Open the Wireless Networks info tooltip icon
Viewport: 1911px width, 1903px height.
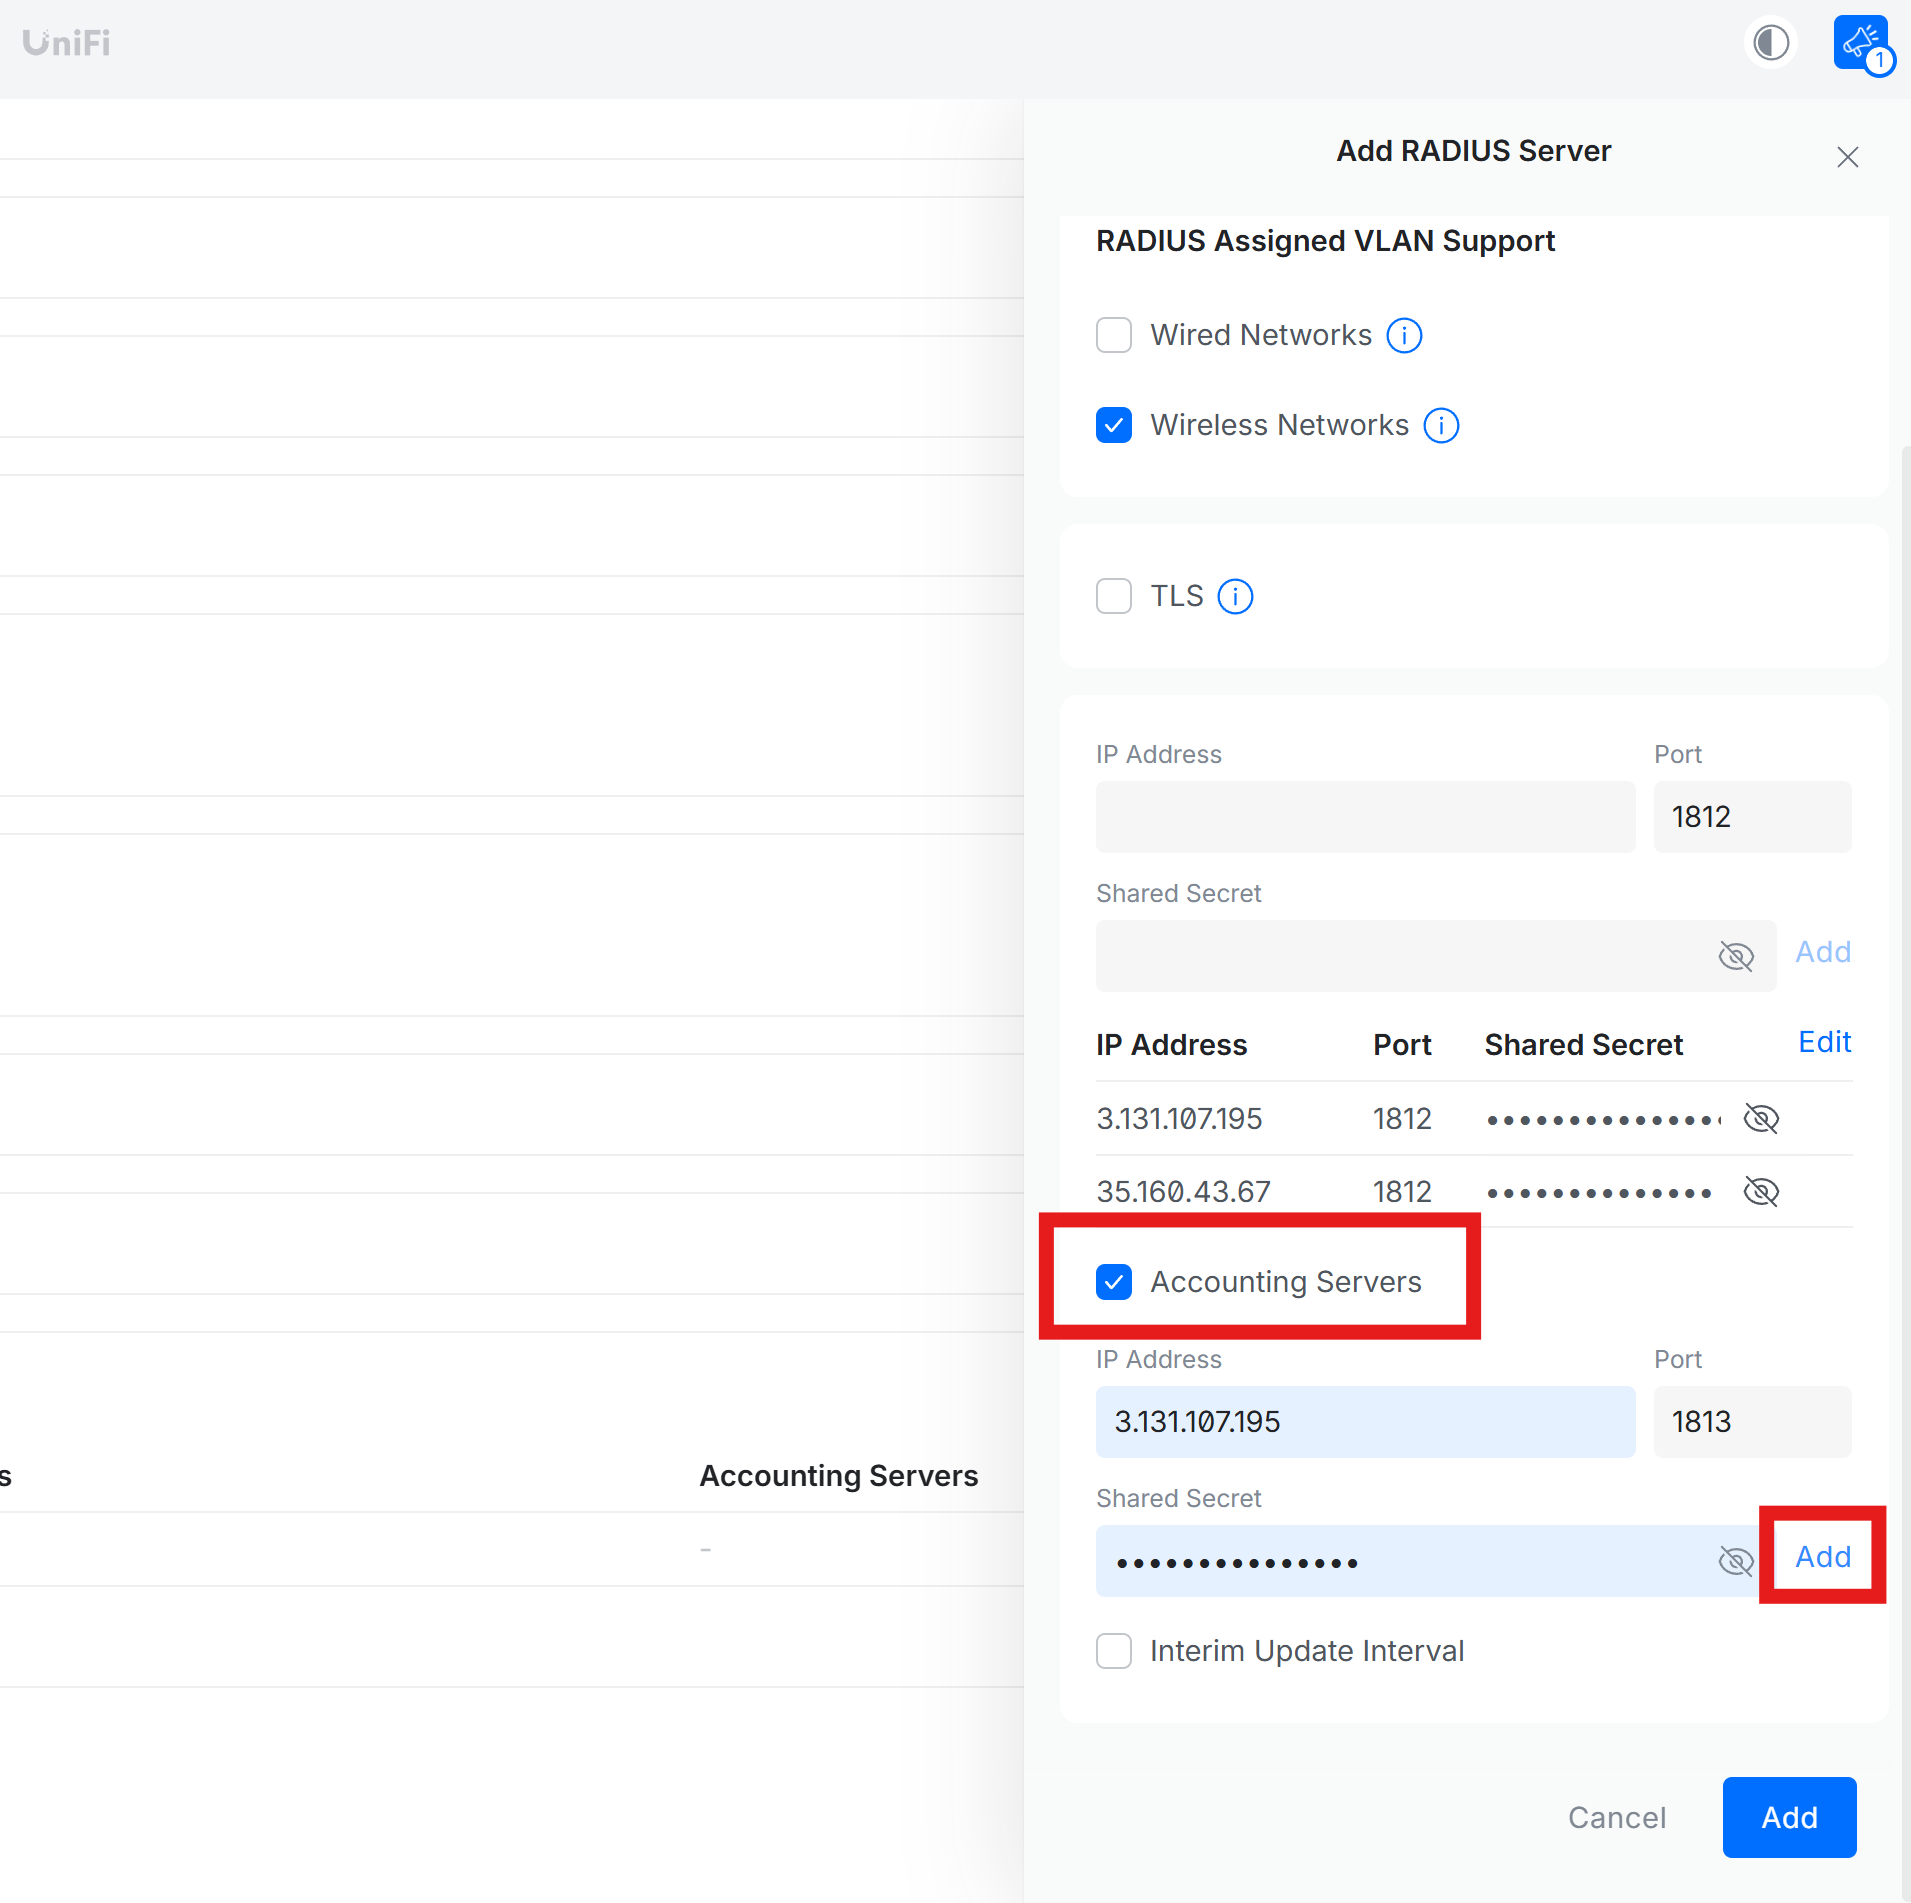point(1440,425)
